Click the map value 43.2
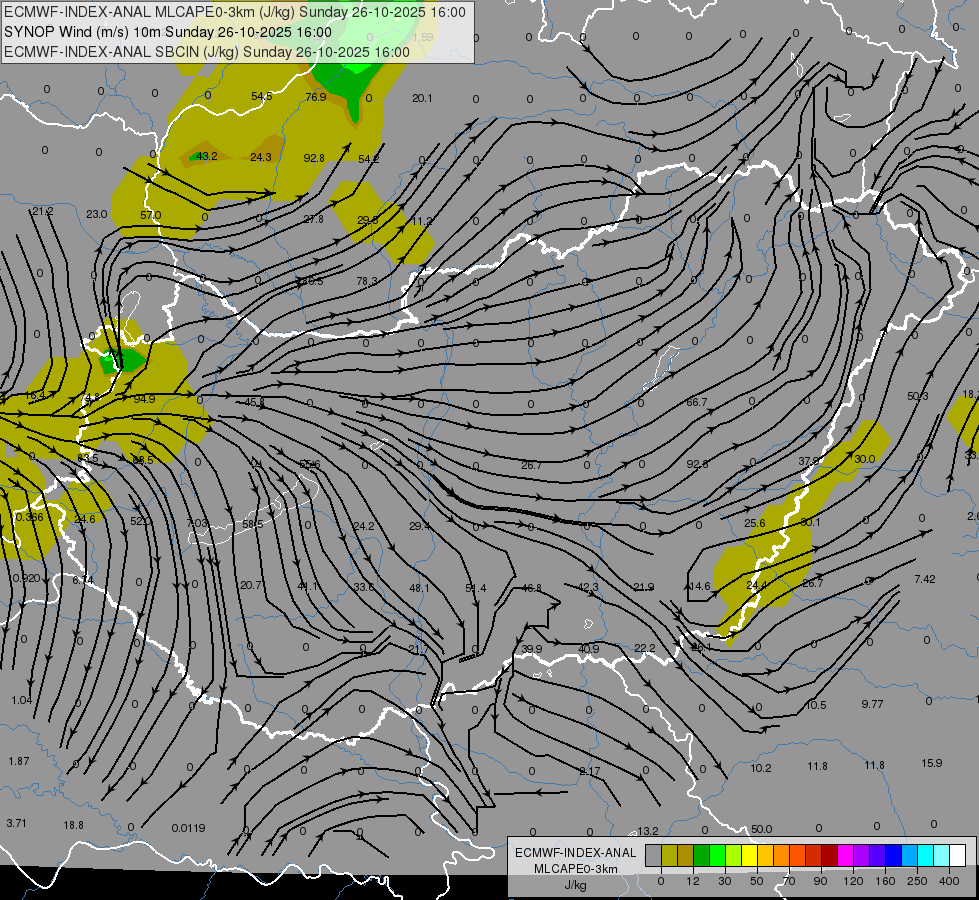Image resolution: width=979 pixels, height=900 pixels. coord(207,156)
